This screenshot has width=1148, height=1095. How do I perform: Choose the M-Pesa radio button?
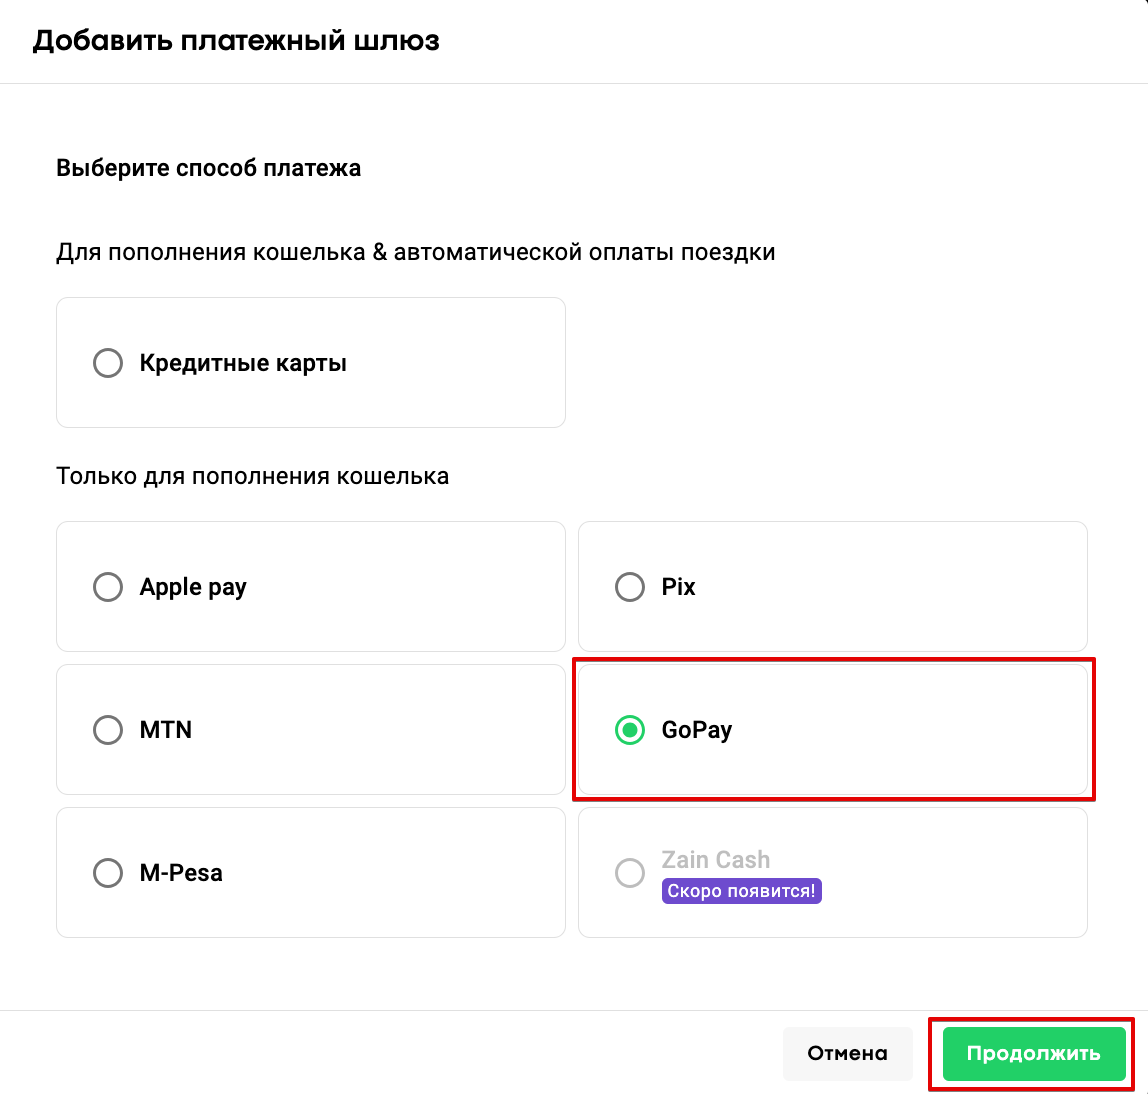pos(108,873)
